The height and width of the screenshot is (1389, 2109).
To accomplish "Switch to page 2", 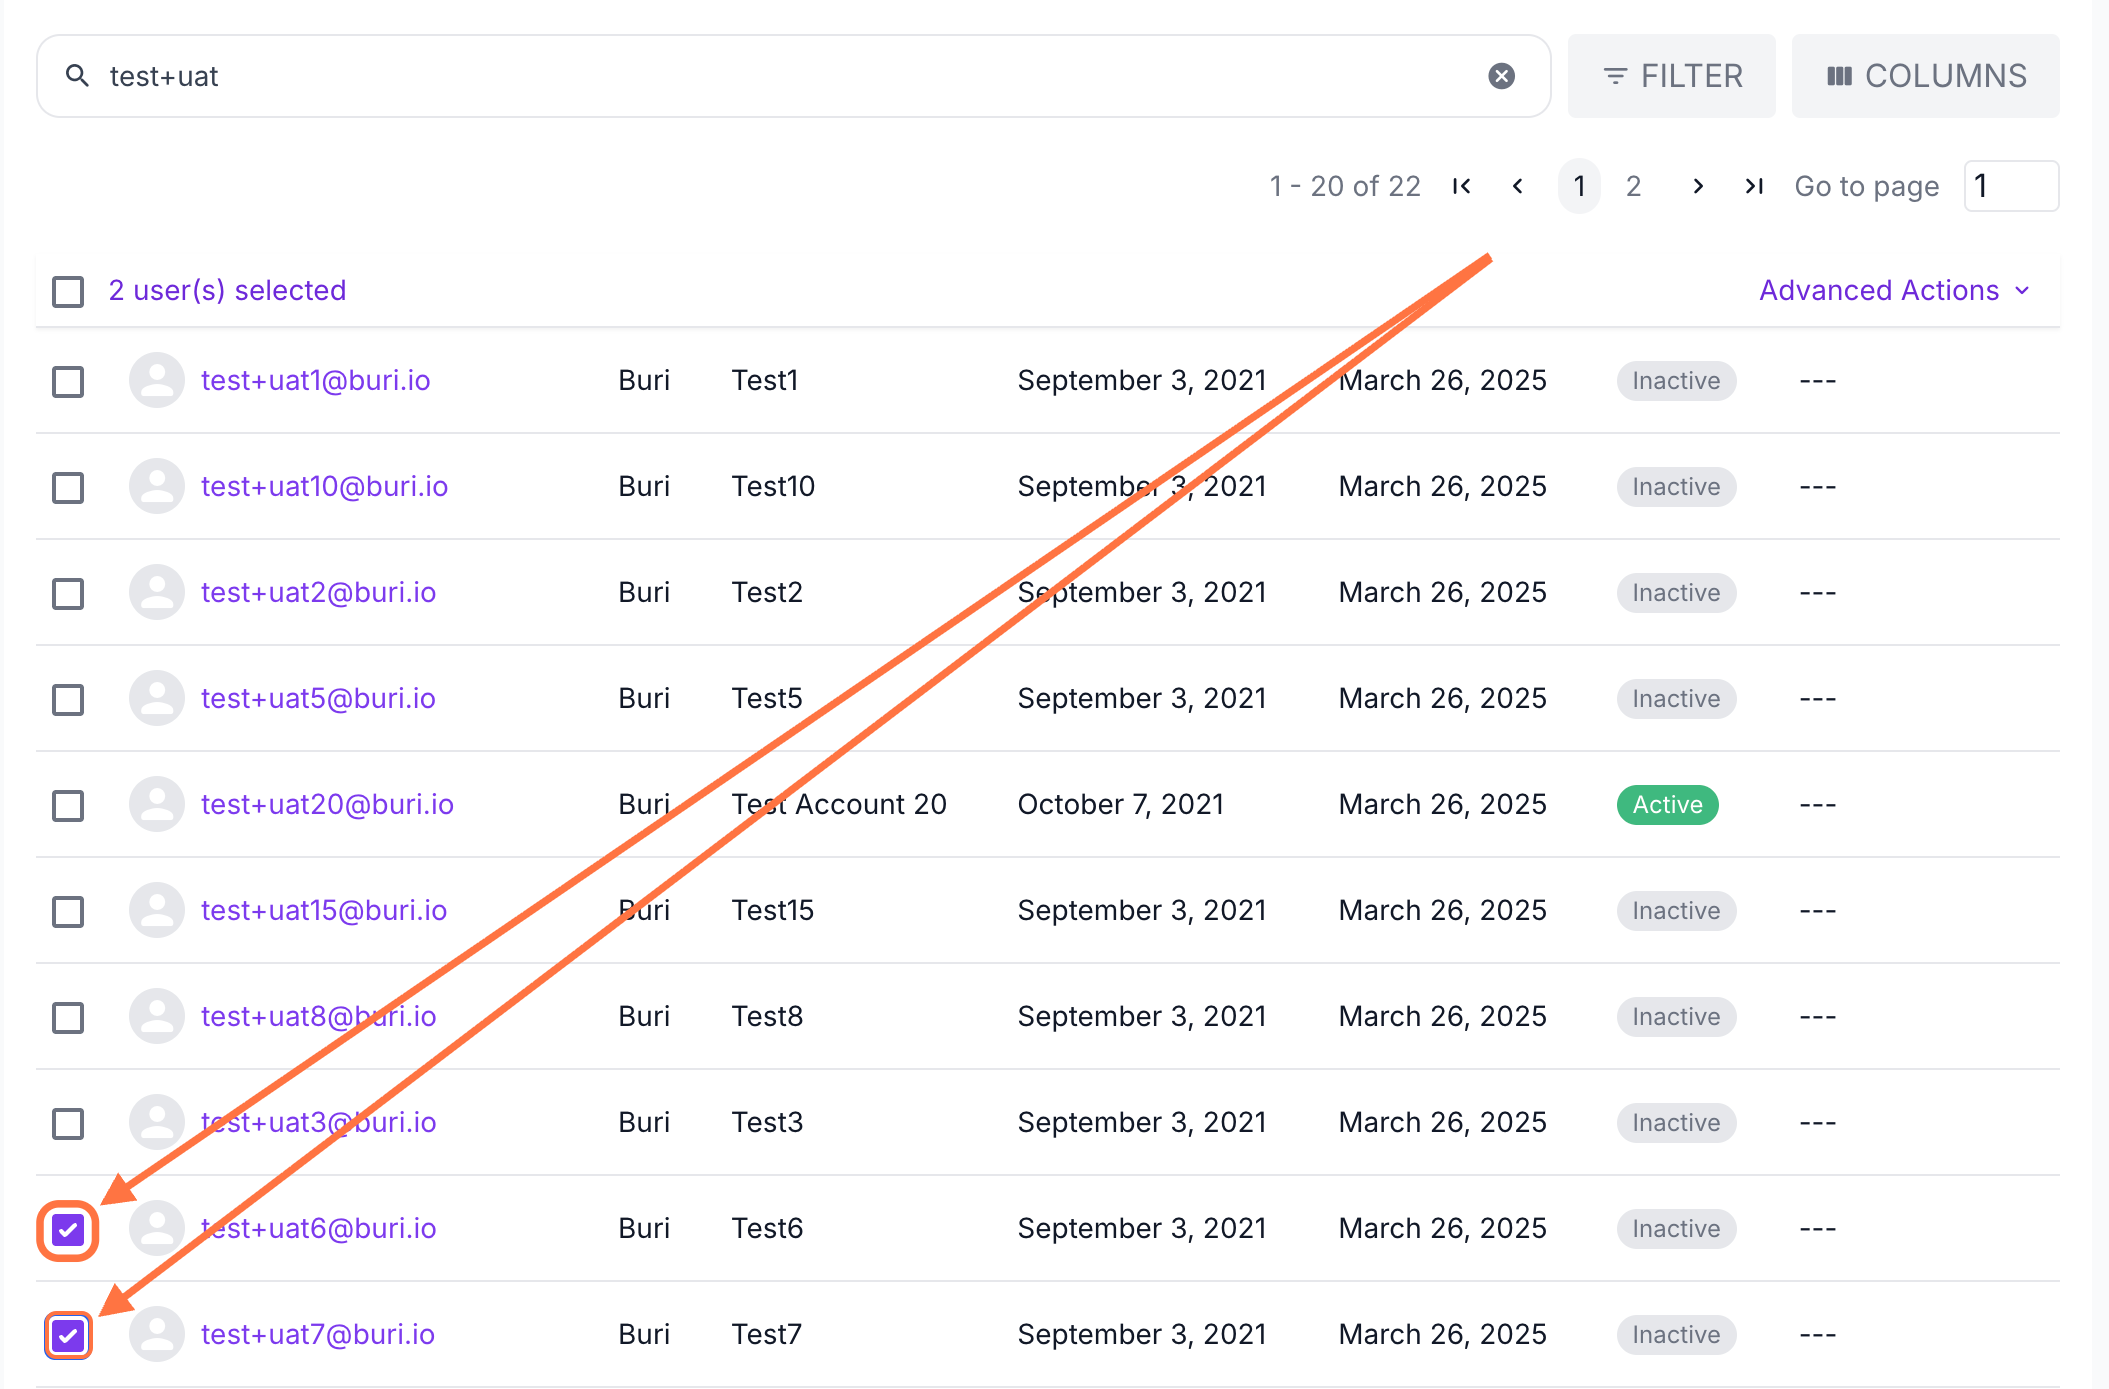I will coord(1633,186).
